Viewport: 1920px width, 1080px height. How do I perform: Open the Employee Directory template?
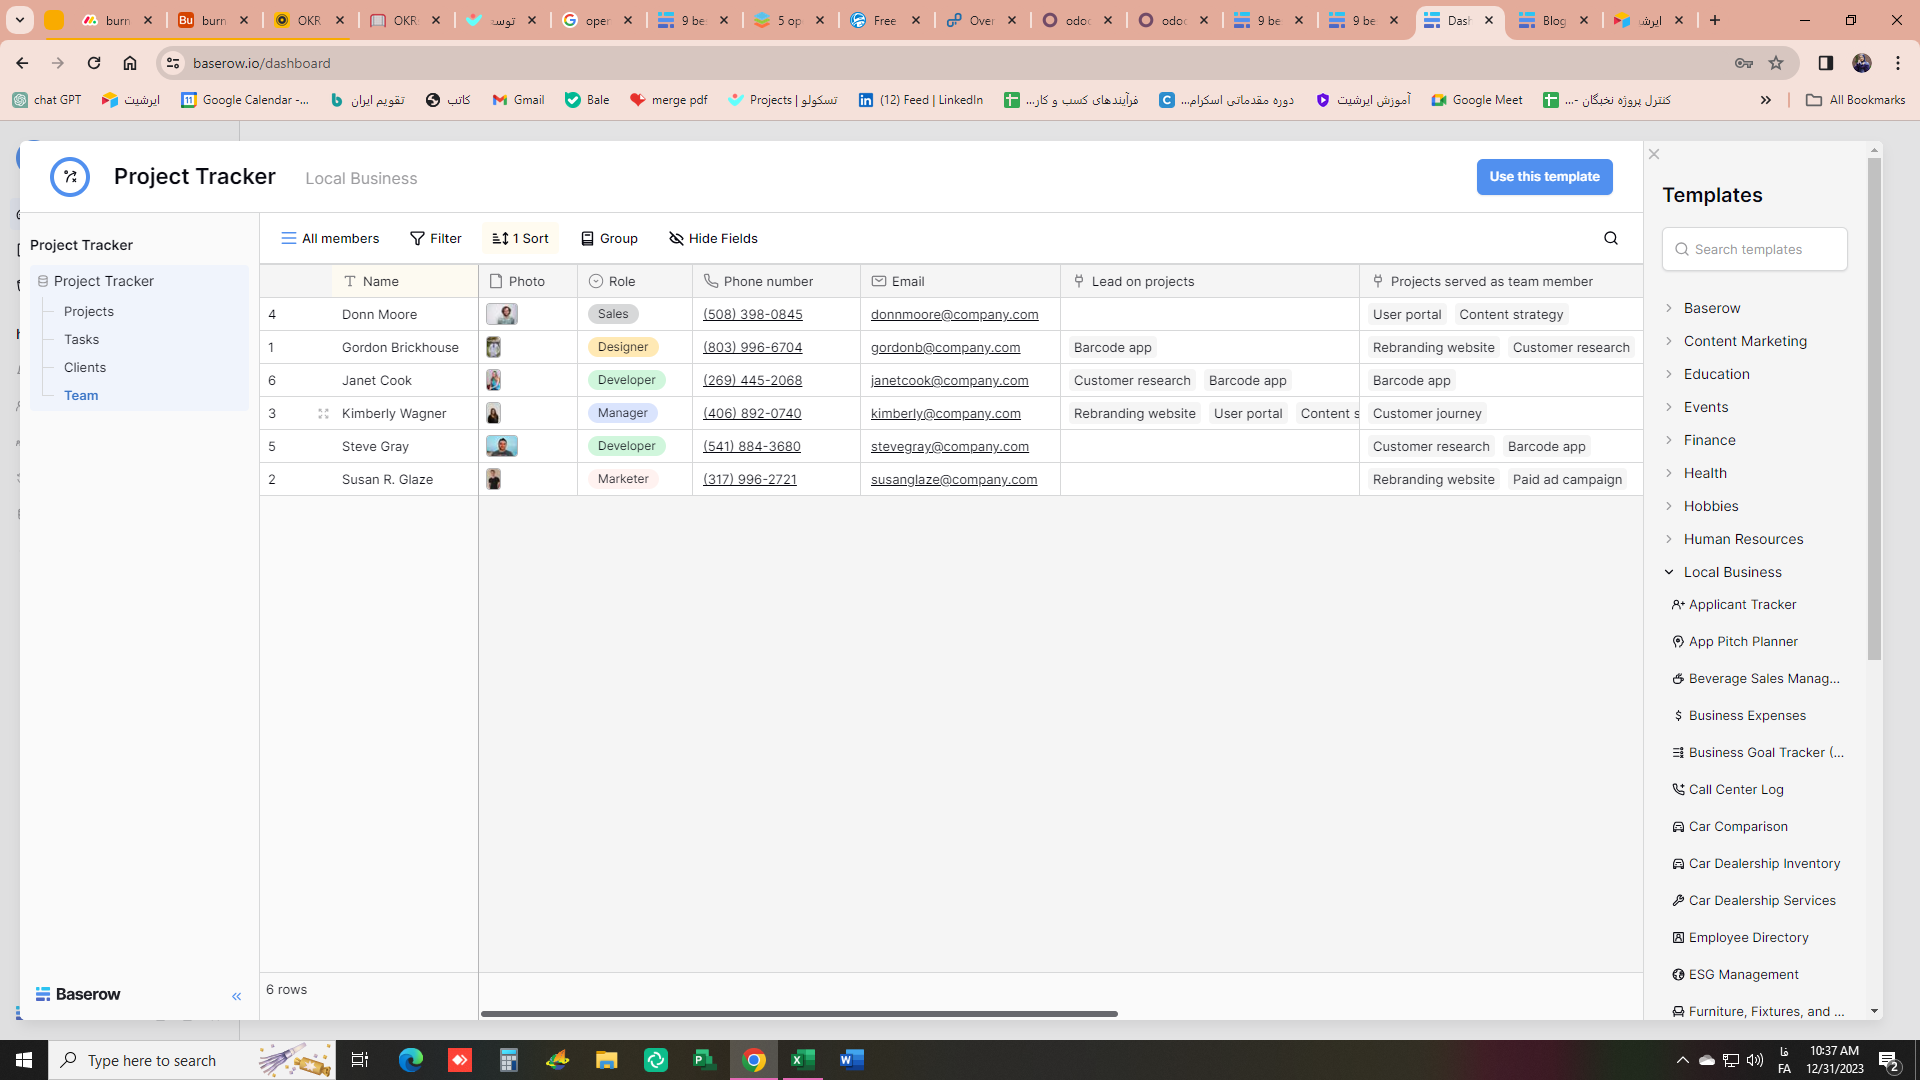coord(1747,937)
